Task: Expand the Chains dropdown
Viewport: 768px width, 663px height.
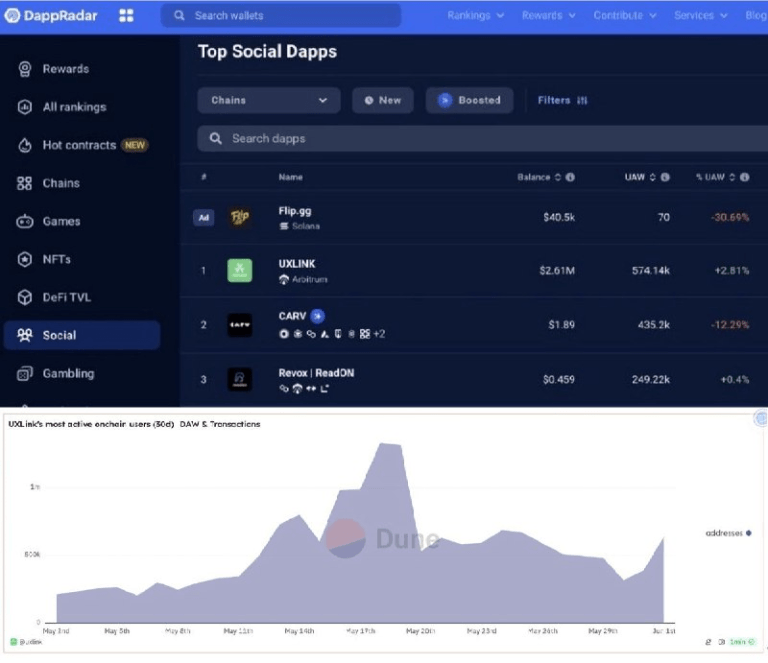Action: [268, 100]
